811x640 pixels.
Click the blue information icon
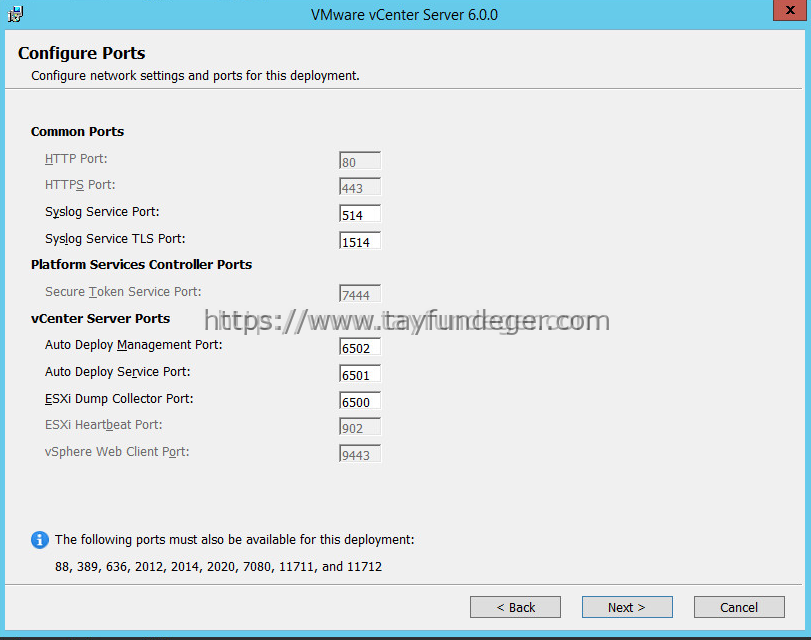pyautogui.click(x=40, y=540)
